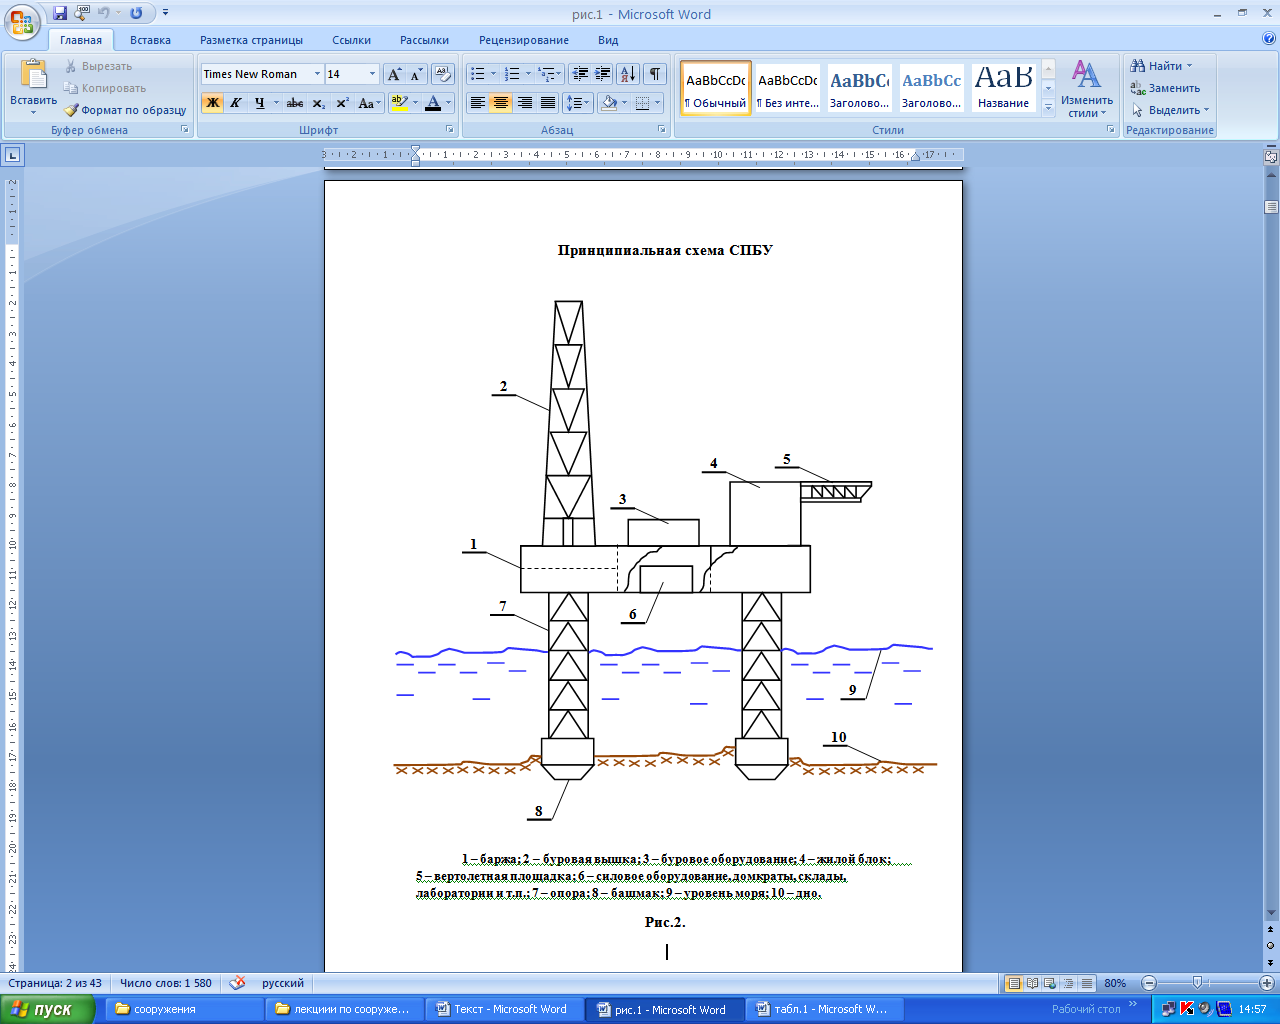Click the Save icon in quick access toolbar
This screenshot has height=1024, width=1280.
[x=60, y=13]
